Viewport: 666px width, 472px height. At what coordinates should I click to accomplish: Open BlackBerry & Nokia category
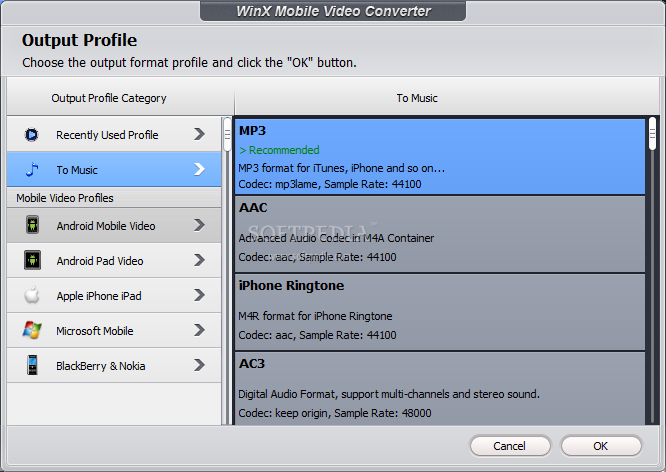[x=114, y=365]
